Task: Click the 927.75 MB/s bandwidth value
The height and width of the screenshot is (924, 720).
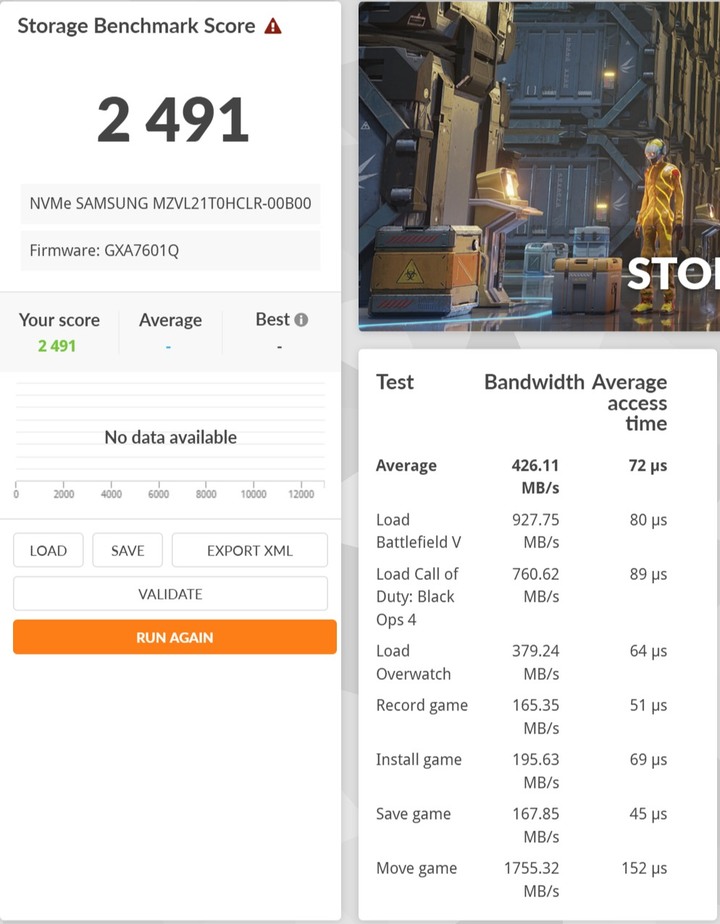Action: 536,531
